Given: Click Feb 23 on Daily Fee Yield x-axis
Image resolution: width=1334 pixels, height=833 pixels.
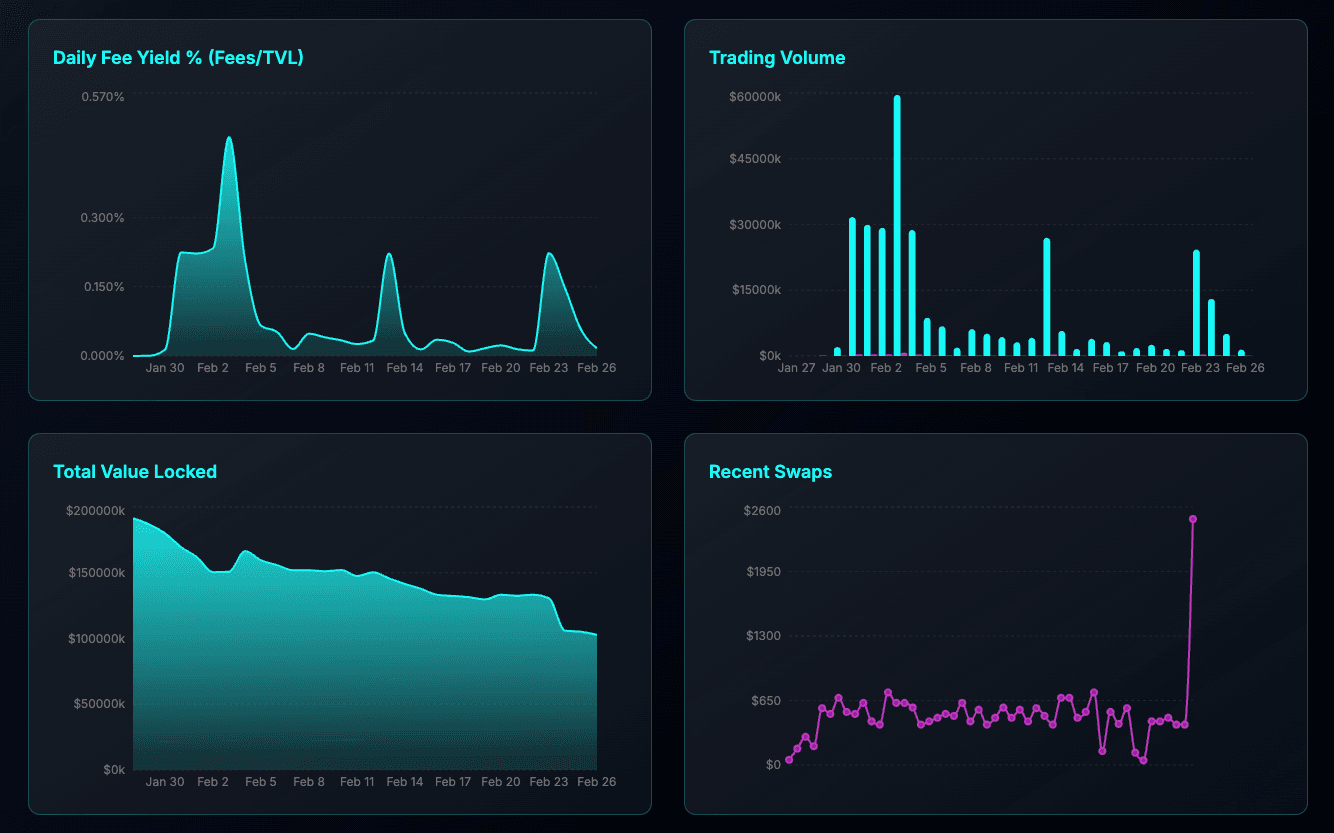Looking at the screenshot, I should (549, 368).
